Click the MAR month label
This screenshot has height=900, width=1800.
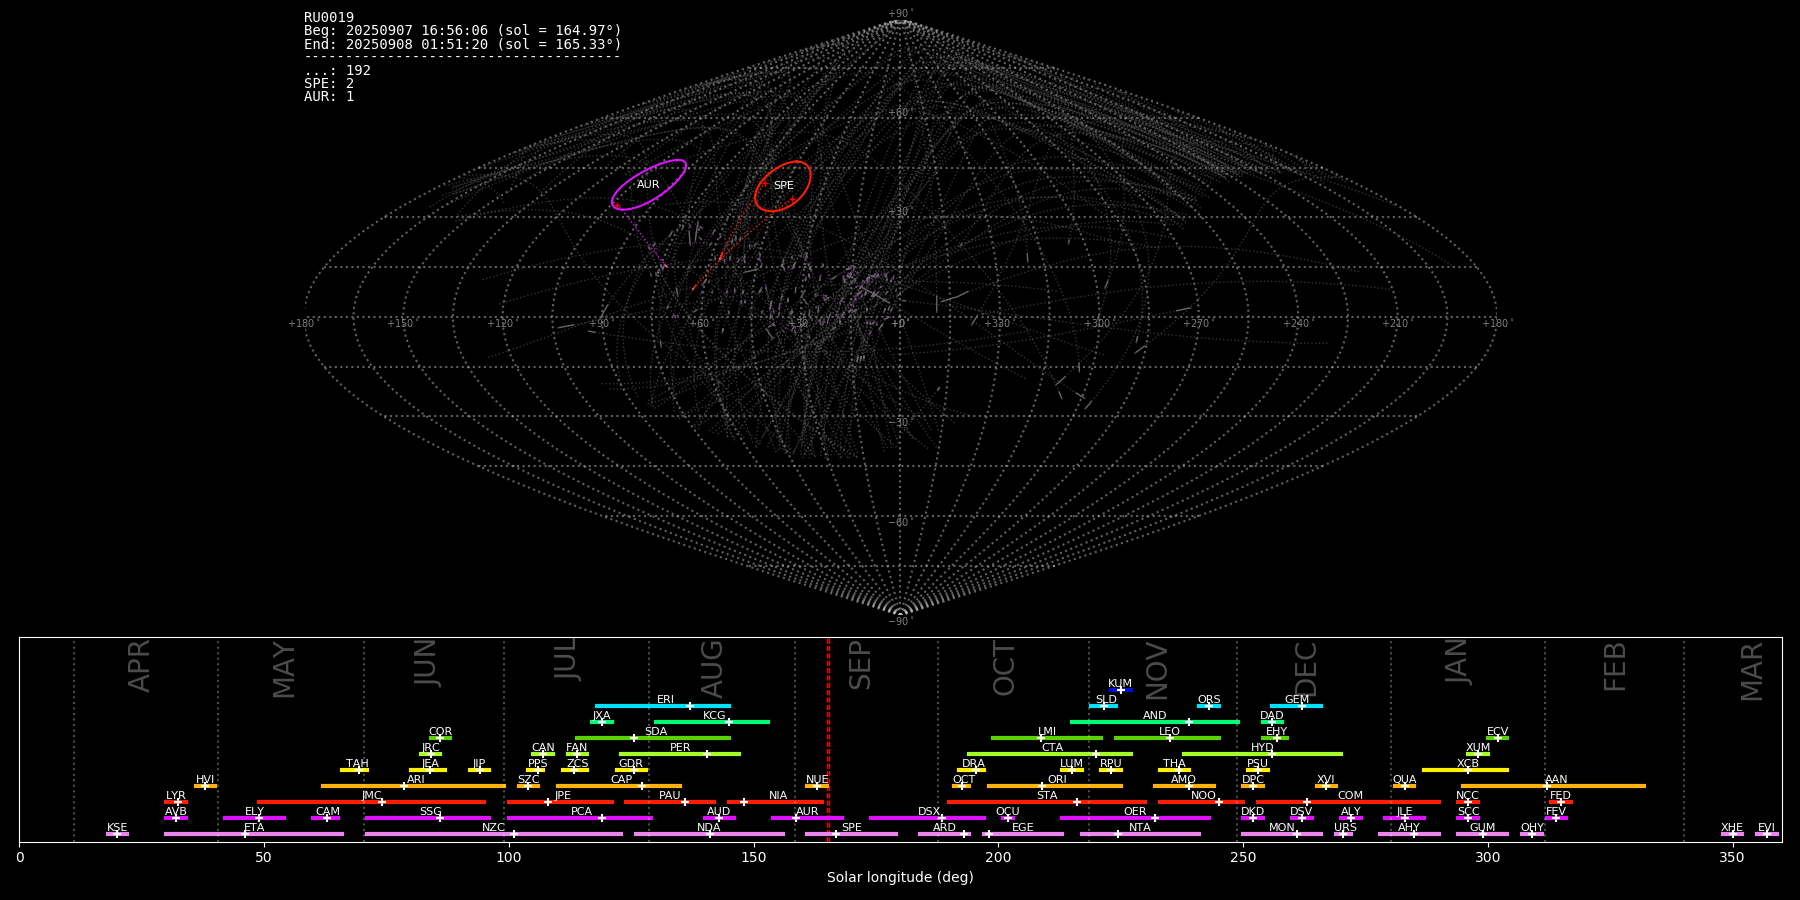[1752, 672]
